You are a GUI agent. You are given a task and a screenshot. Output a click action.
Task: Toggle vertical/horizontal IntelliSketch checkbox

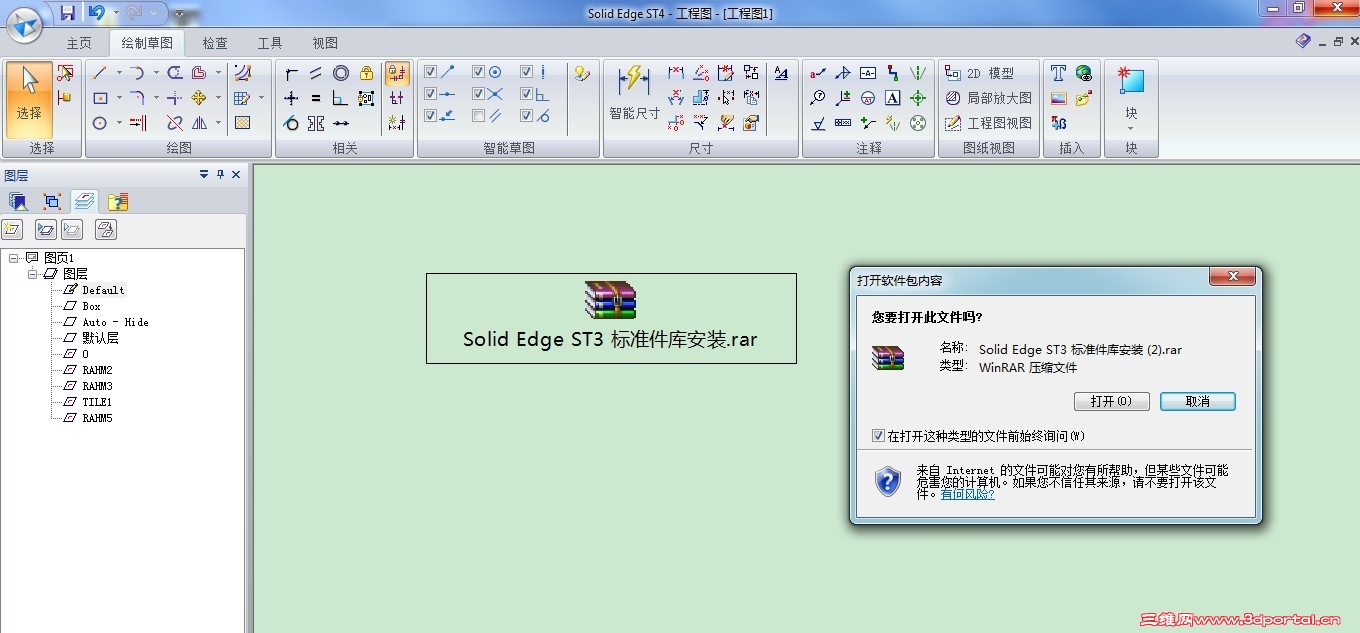coord(526,72)
